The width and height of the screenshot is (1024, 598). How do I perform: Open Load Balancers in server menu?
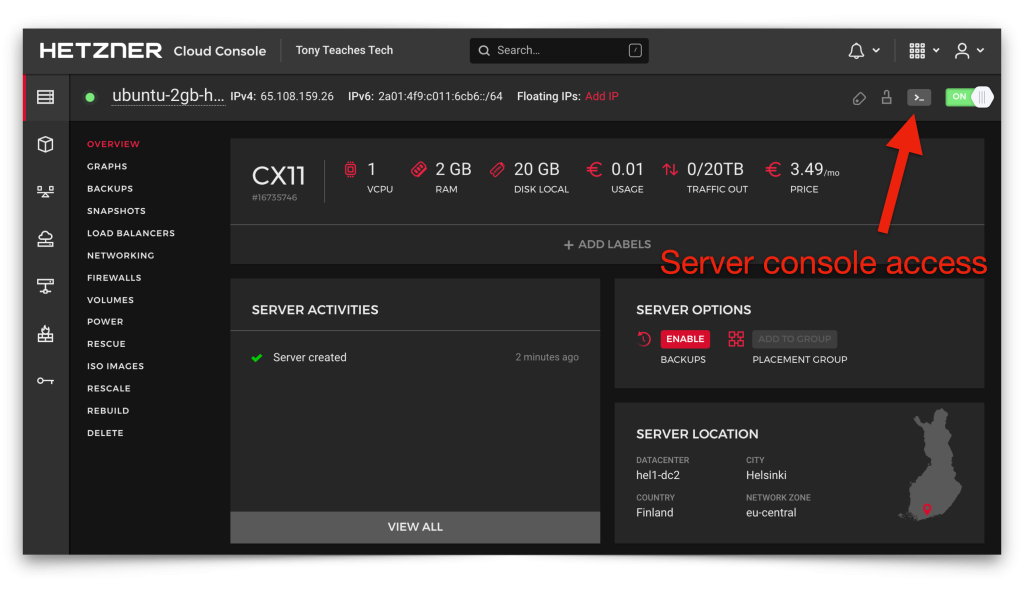click(131, 233)
